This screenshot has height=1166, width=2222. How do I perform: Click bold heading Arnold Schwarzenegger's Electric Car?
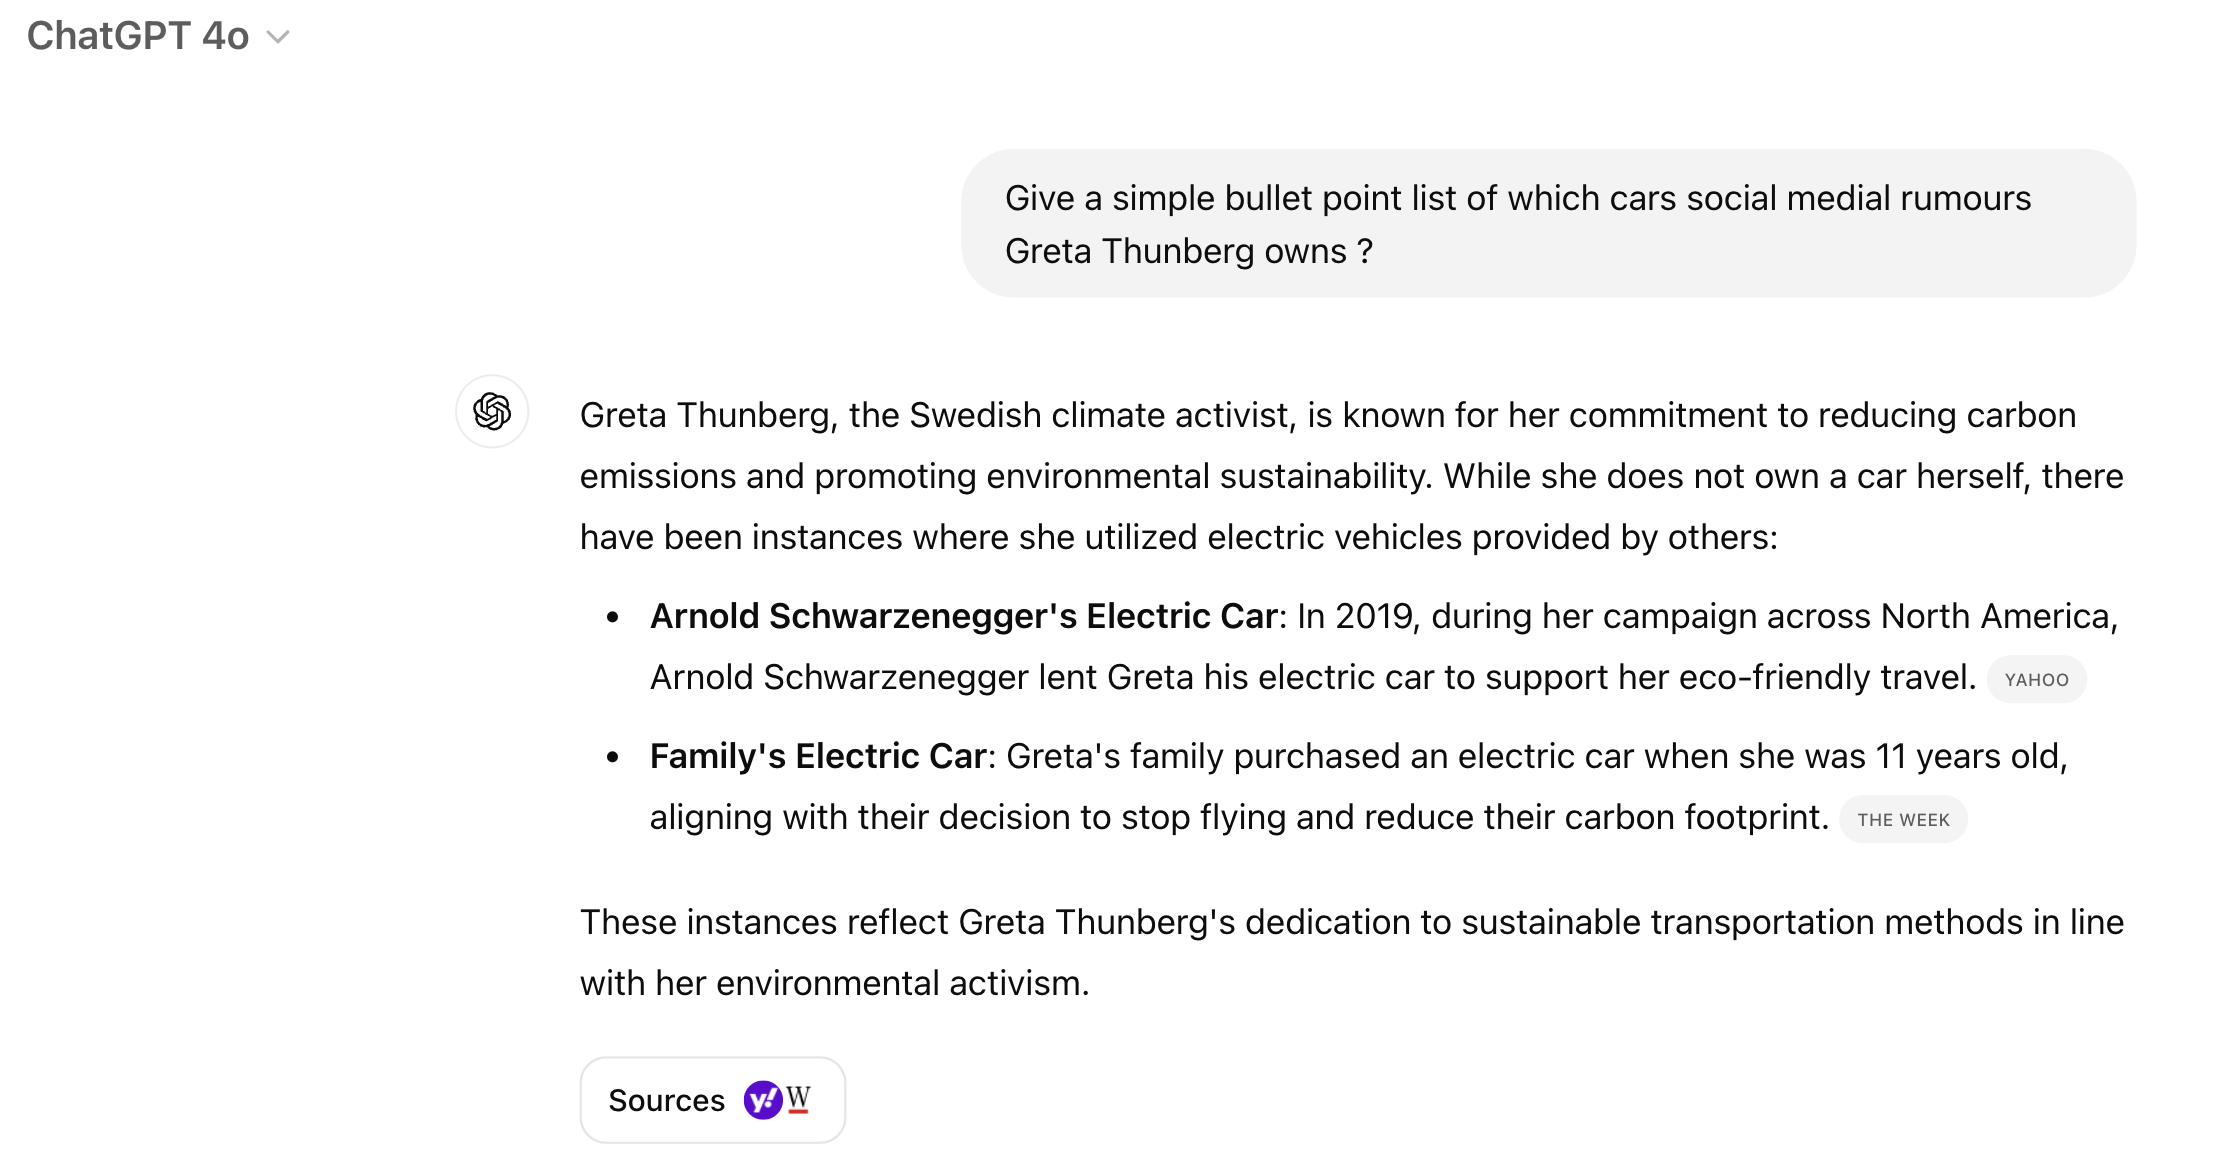click(x=963, y=616)
